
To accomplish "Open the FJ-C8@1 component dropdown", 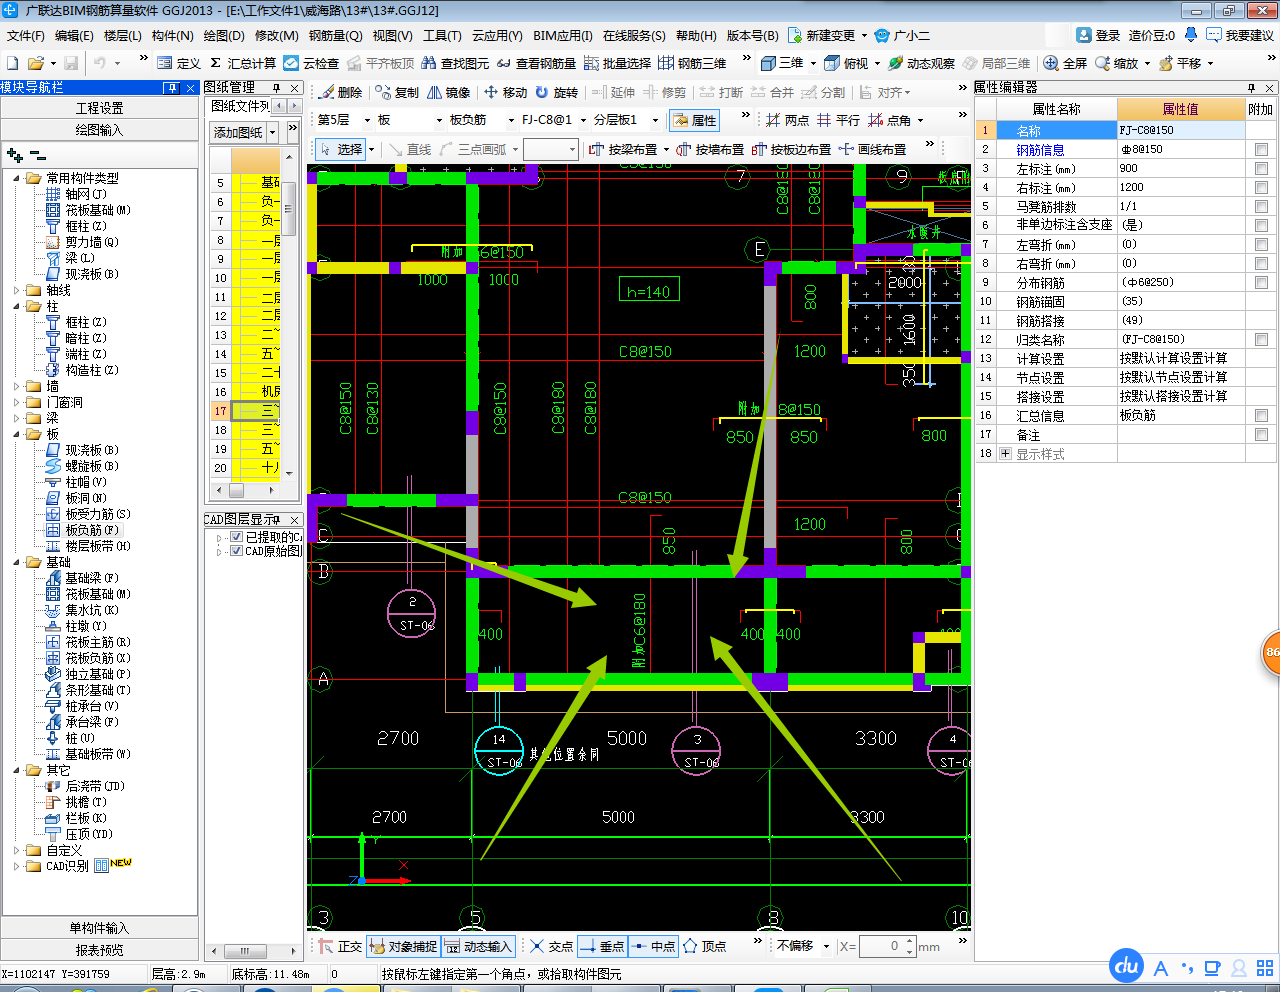I will pos(583,120).
